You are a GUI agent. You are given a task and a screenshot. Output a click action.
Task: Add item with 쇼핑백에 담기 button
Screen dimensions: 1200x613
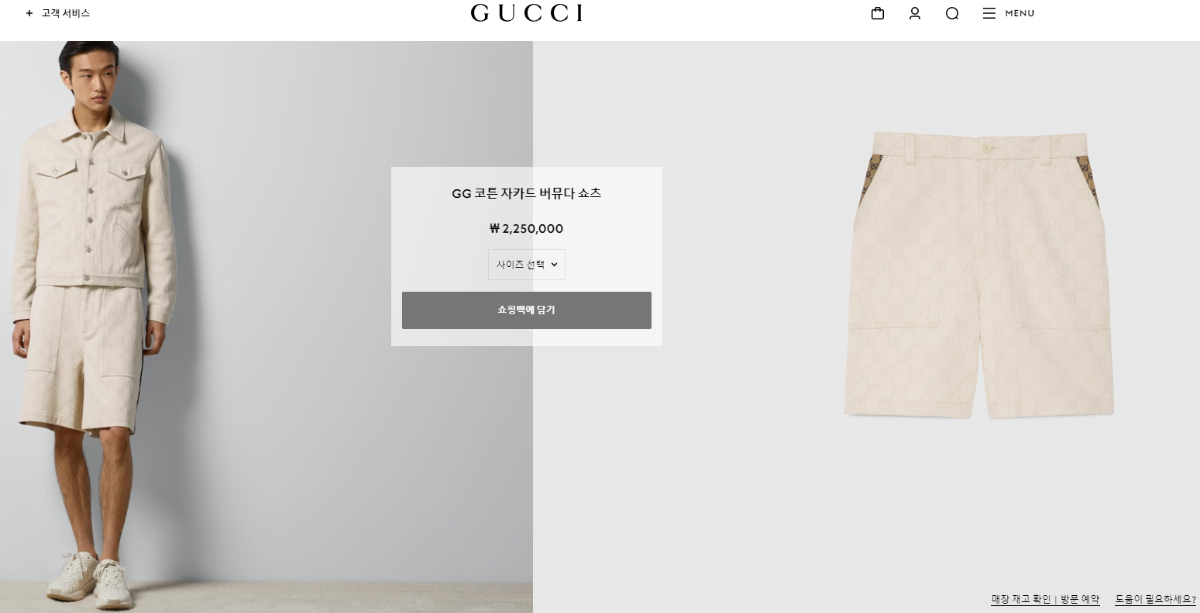point(526,310)
